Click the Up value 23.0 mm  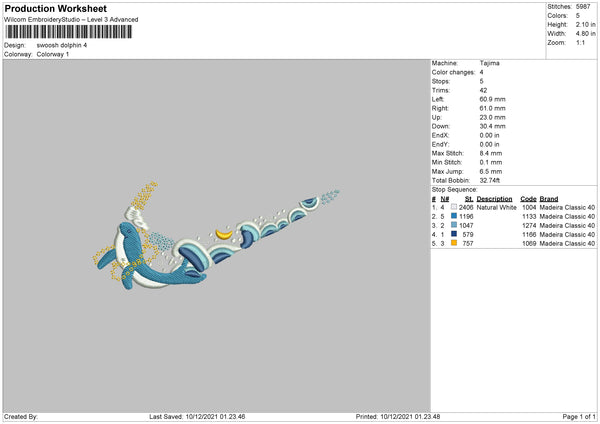492,117
